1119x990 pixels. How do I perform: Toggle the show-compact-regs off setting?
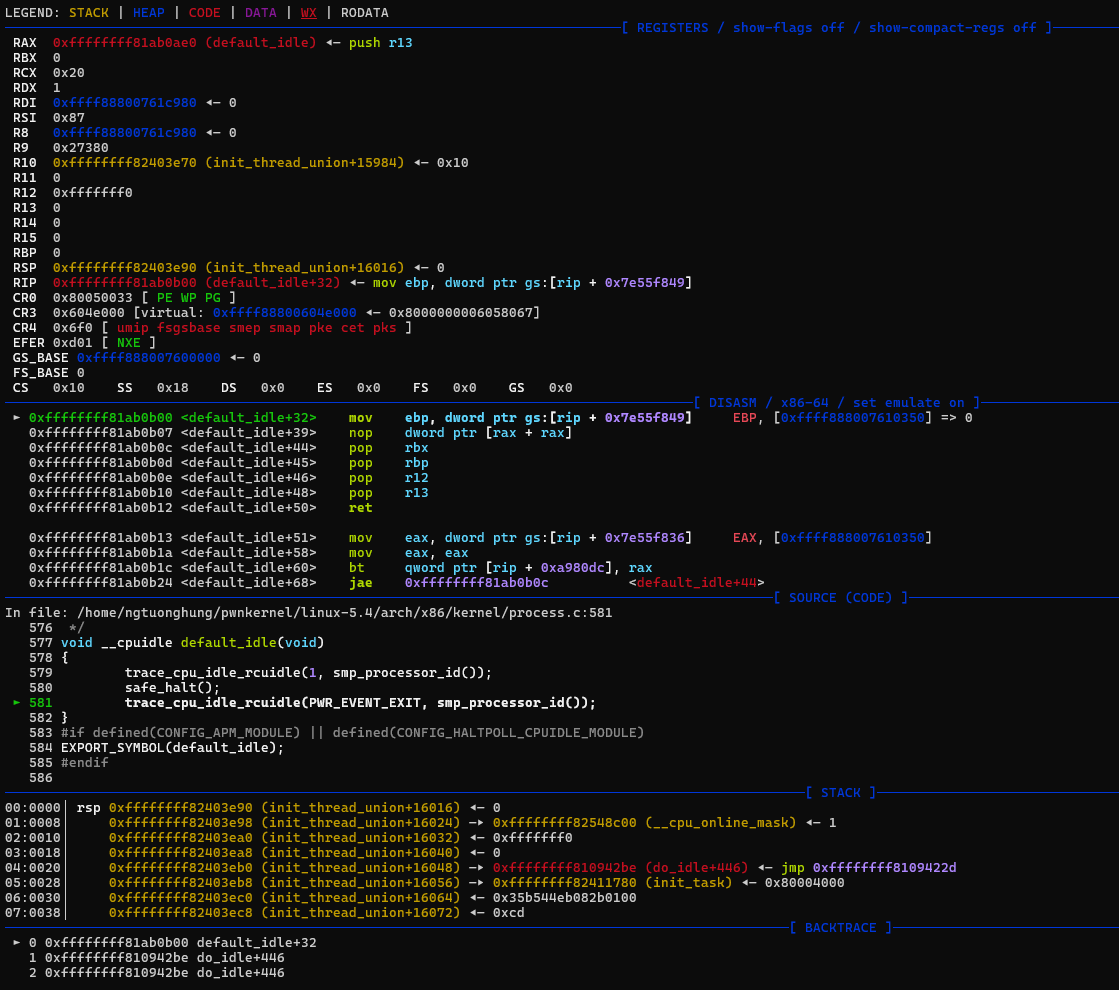pyautogui.click(x=954, y=28)
